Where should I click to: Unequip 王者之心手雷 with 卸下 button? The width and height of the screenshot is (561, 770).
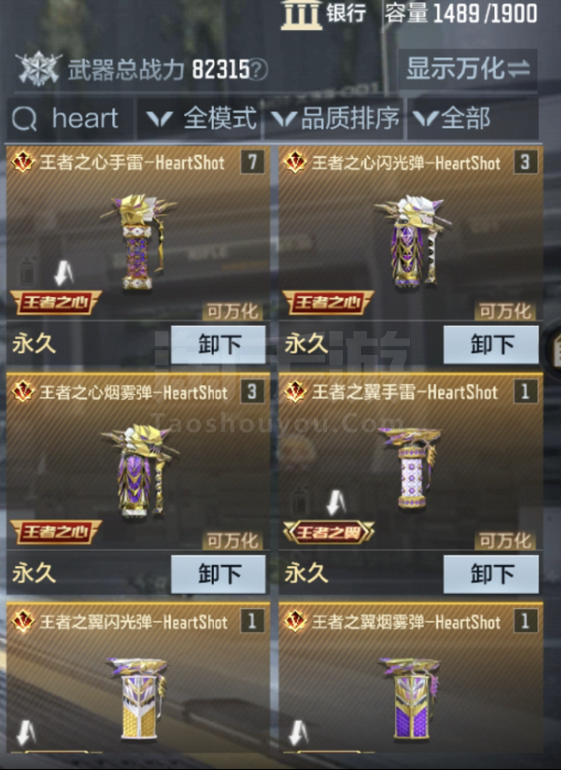[x=218, y=345]
